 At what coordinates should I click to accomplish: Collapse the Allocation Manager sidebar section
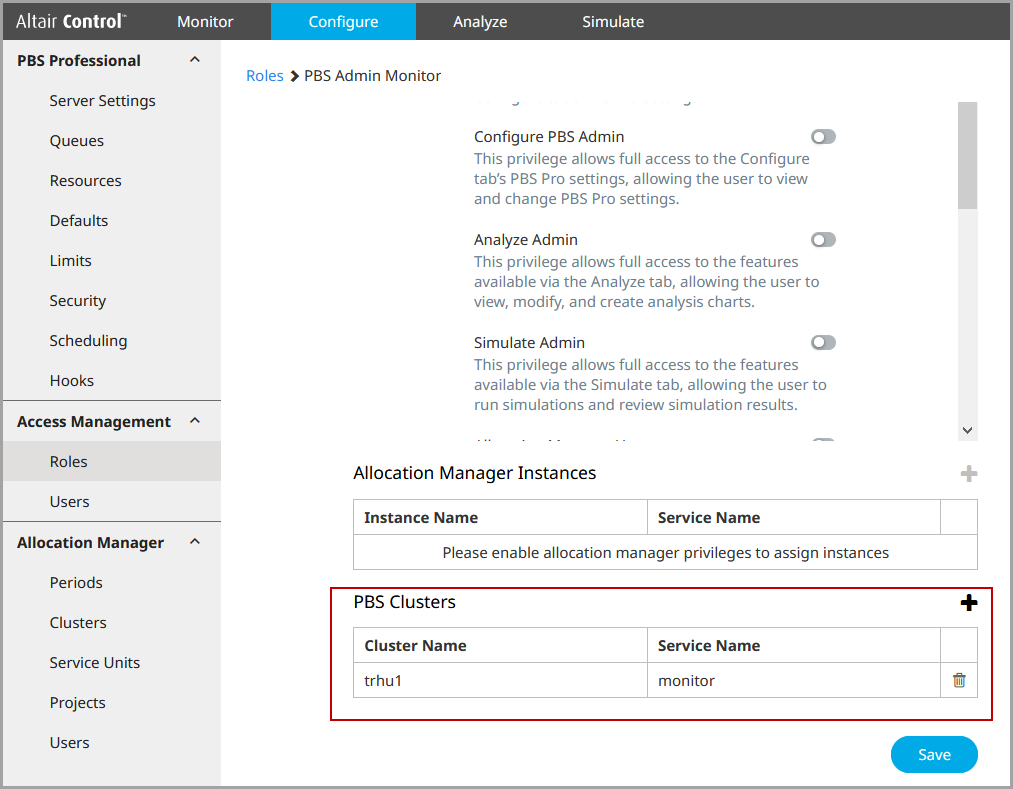(x=195, y=542)
